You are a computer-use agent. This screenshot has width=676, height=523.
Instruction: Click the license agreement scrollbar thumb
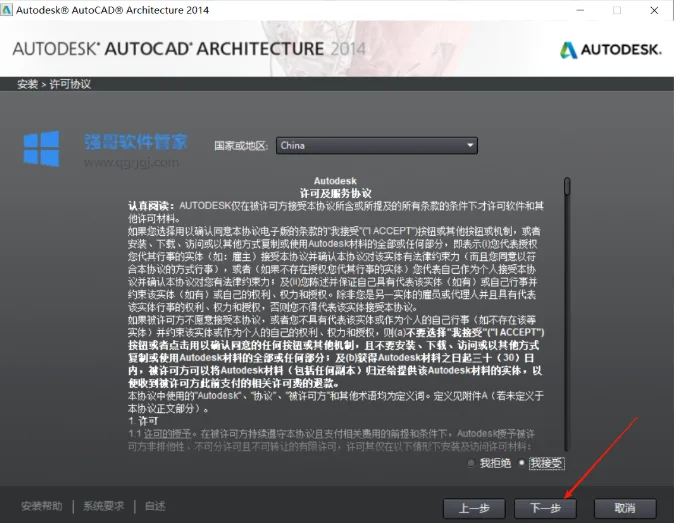point(567,186)
